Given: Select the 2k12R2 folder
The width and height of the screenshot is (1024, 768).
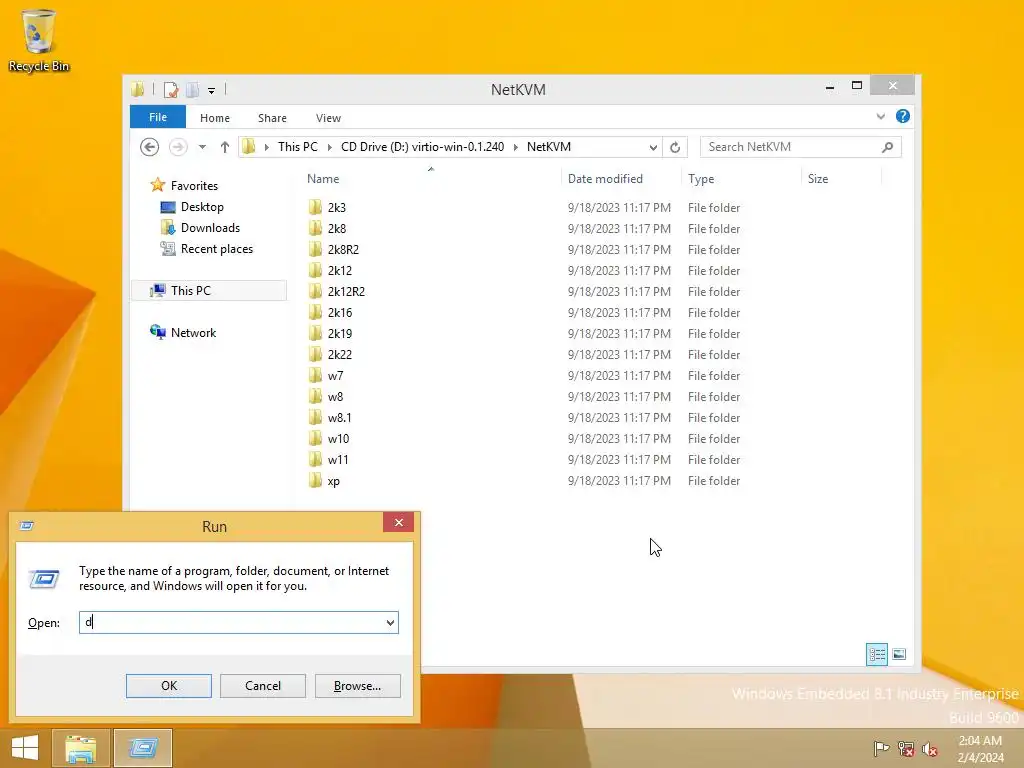Looking at the screenshot, I should 346,291.
